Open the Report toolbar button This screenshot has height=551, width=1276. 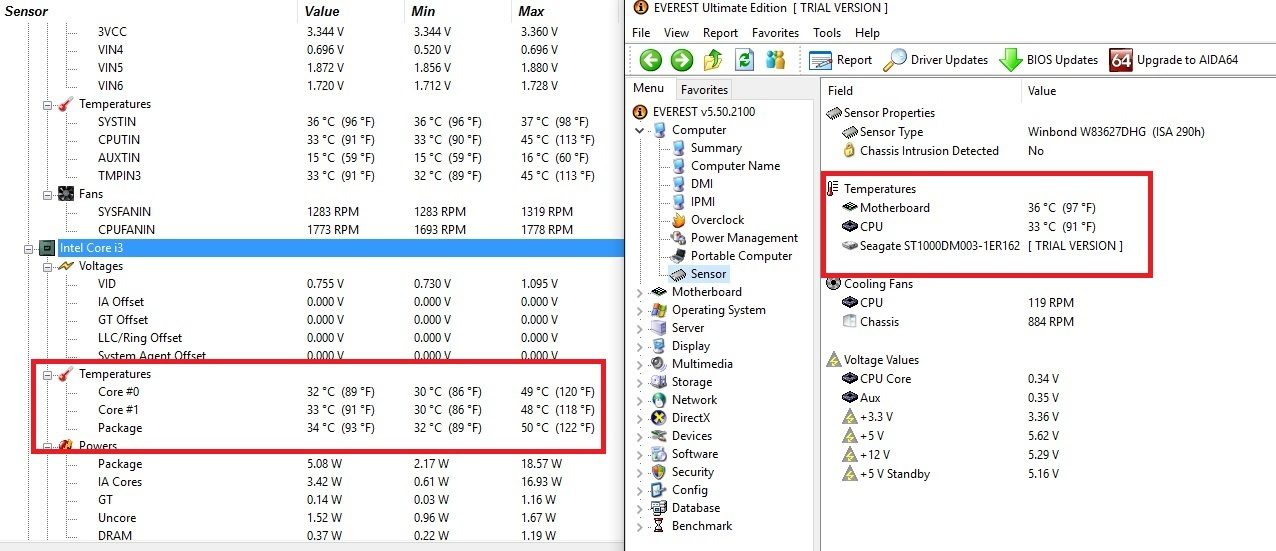tap(841, 60)
